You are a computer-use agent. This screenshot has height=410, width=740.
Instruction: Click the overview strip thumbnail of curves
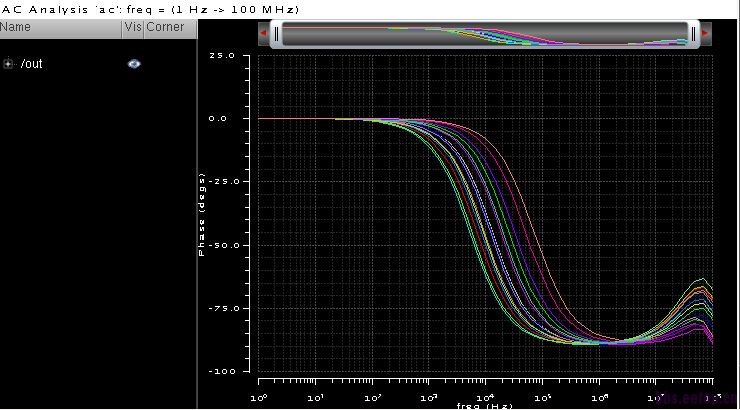click(485, 34)
